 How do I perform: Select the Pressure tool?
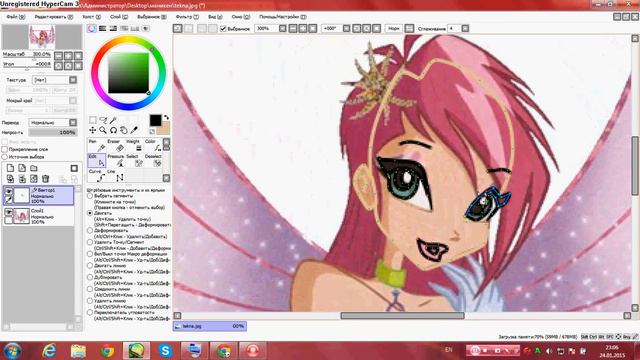click(x=116, y=160)
